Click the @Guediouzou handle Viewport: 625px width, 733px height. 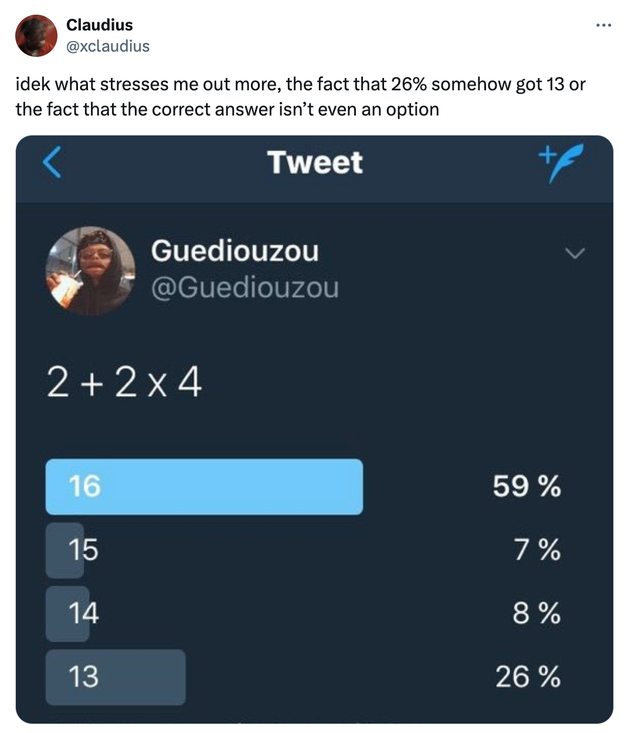pyautogui.click(x=244, y=288)
